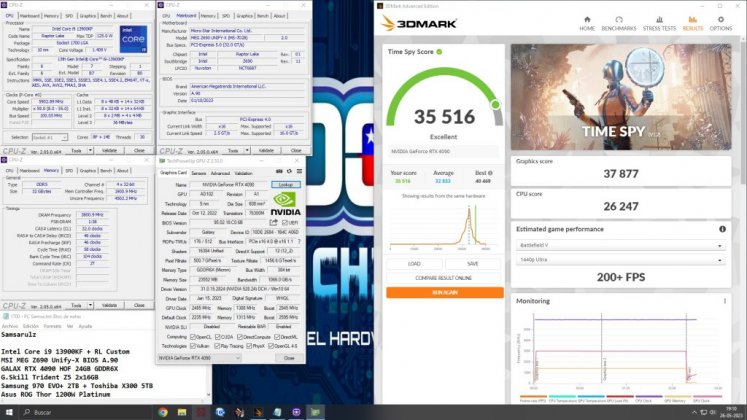Image resolution: width=747 pixels, height=420 pixels.
Task: Open the Bench tab in the CPU-Z CPU window
Action: [106, 16]
